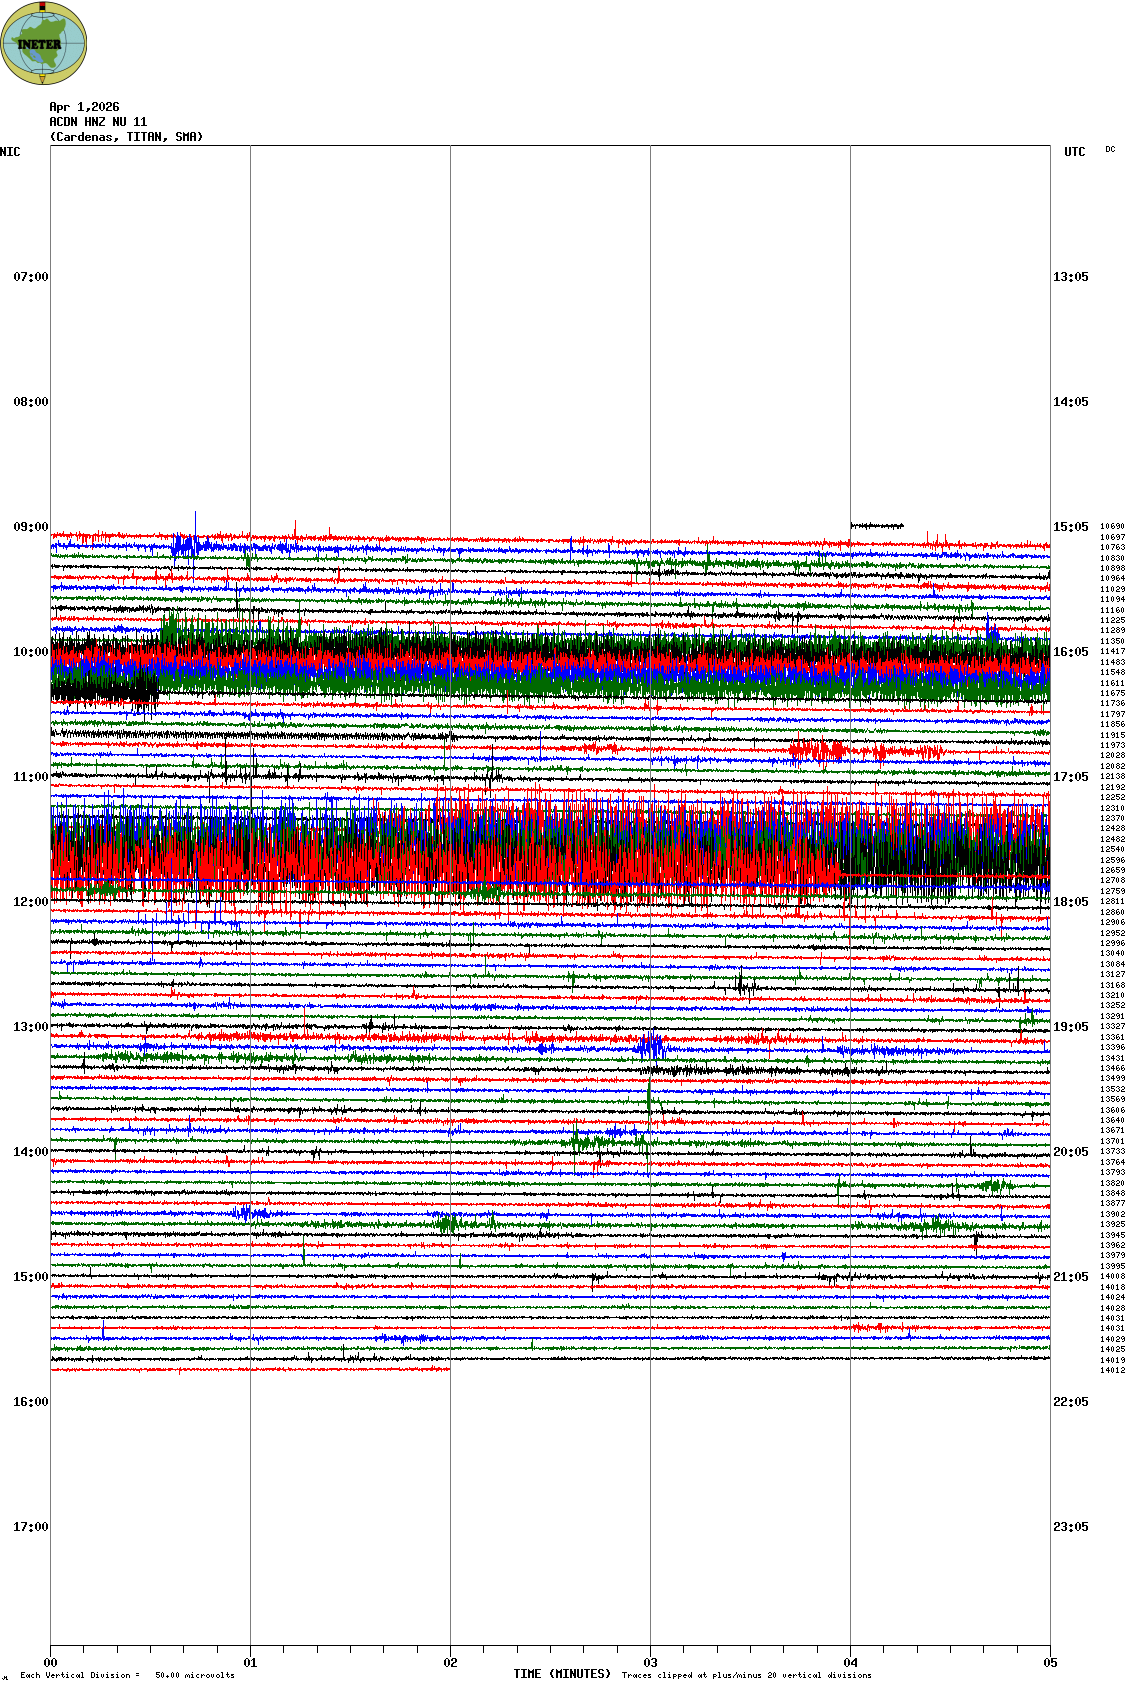Viewport: 1130px width, 1689px height.
Task: Click the Apr 1,2026 date text
Action: pos(84,107)
